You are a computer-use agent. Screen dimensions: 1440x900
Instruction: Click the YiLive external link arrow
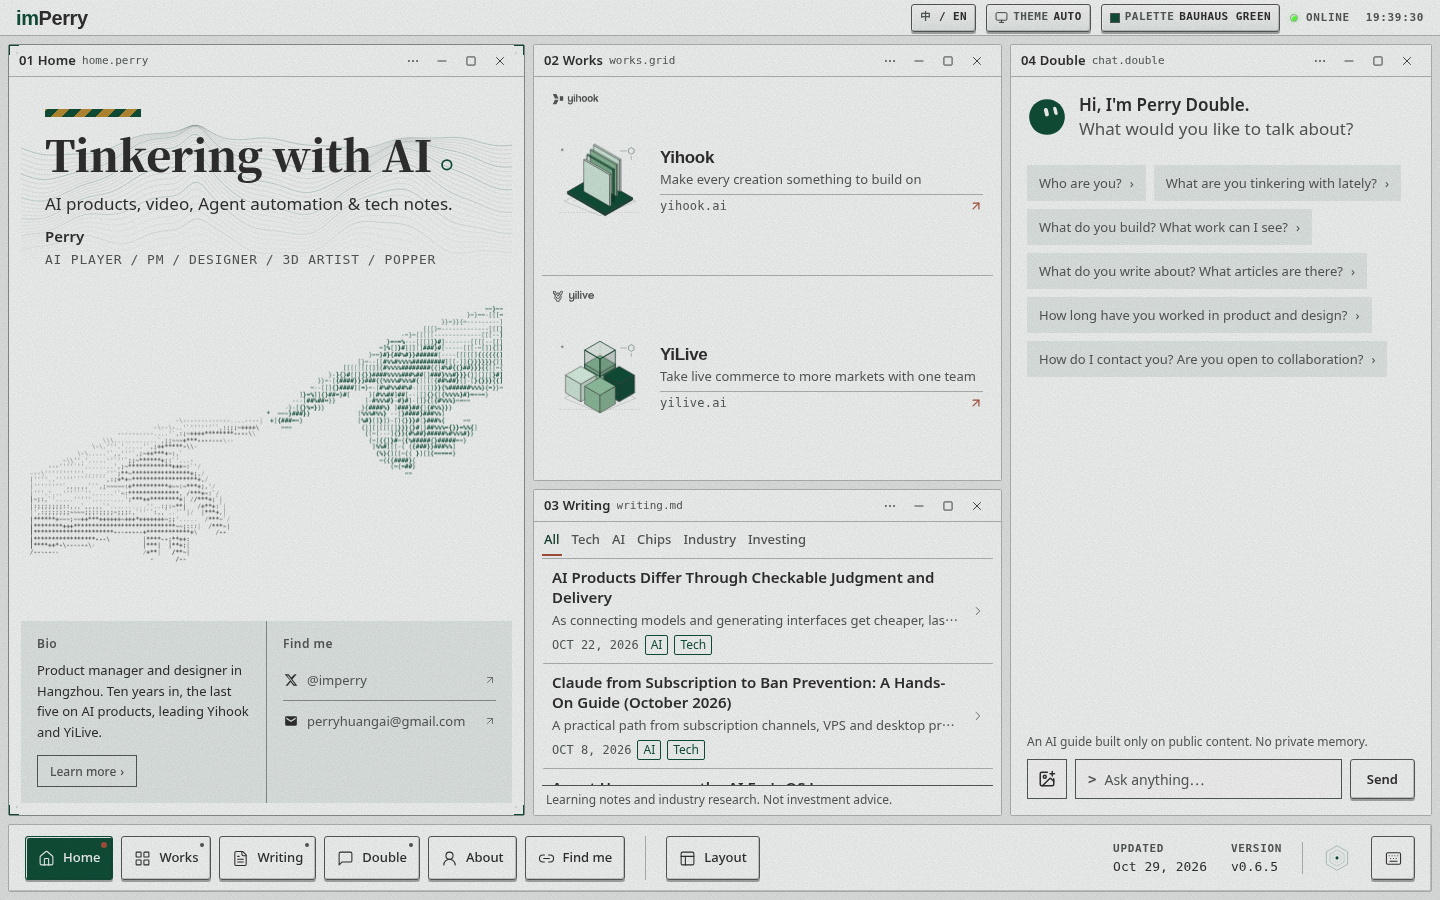(976, 403)
